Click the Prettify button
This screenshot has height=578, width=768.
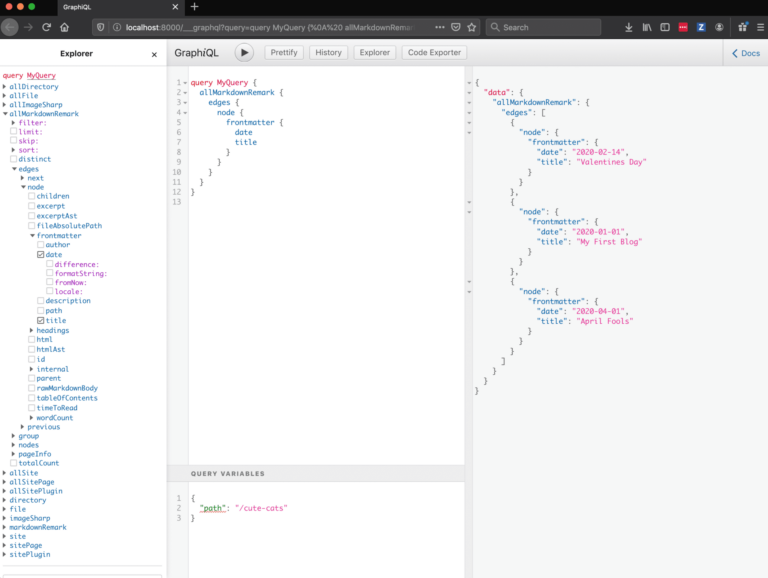tap(283, 52)
